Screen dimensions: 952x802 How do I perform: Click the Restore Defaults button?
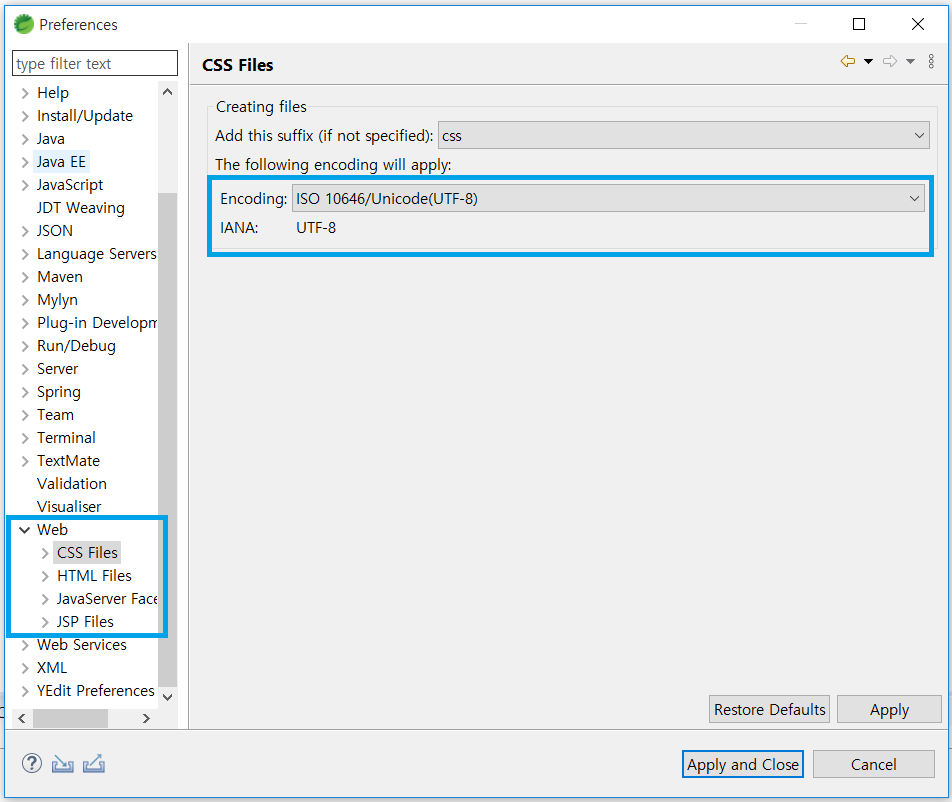pyautogui.click(x=769, y=709)
